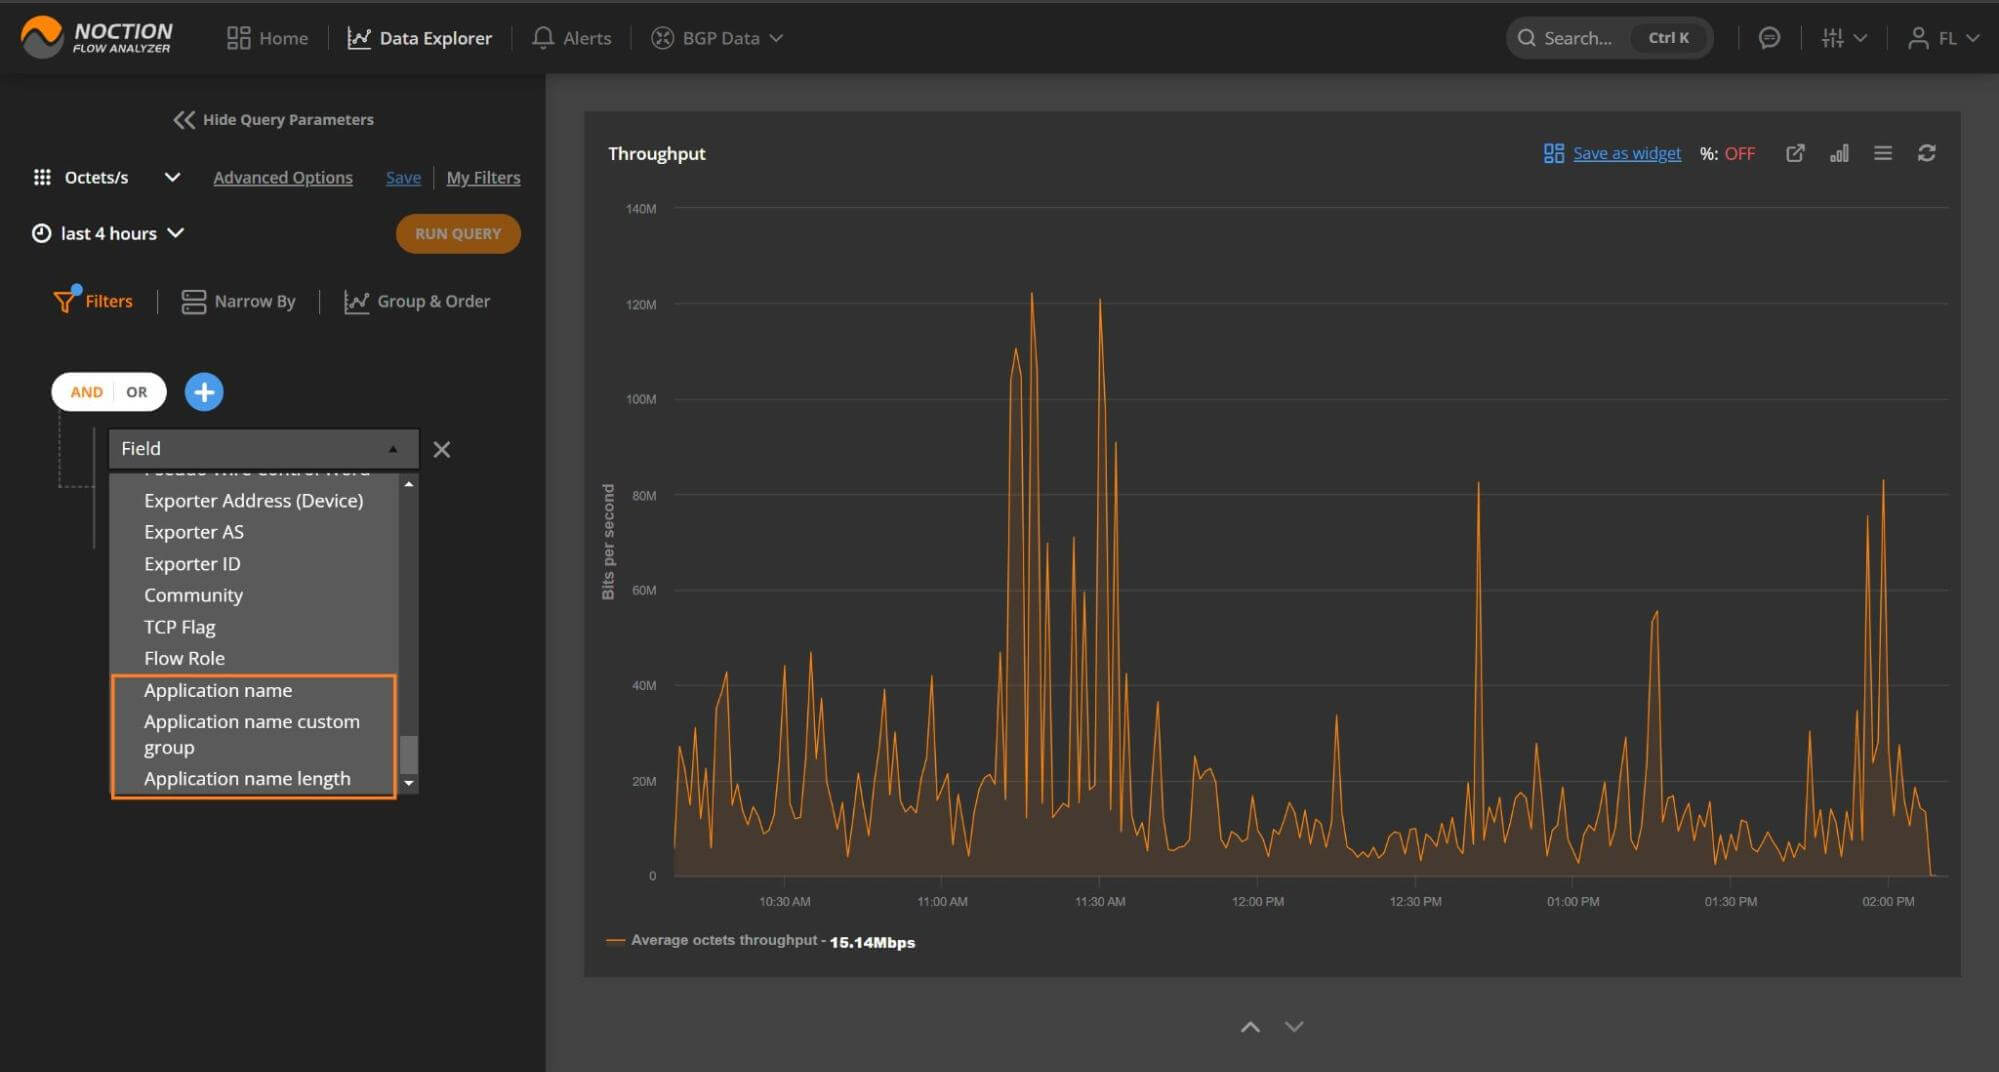Open the chat messages icon

coord(1769,38)
